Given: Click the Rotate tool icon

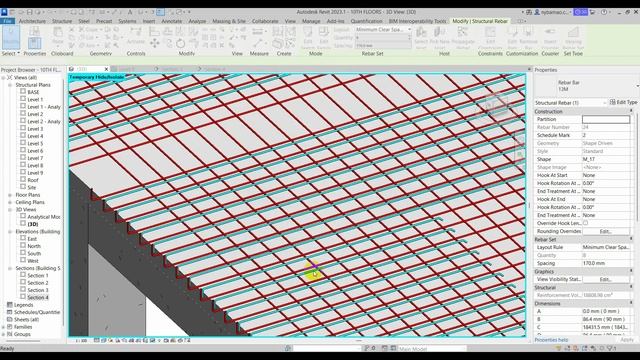Looking at the screenshot, I should 180,43.
